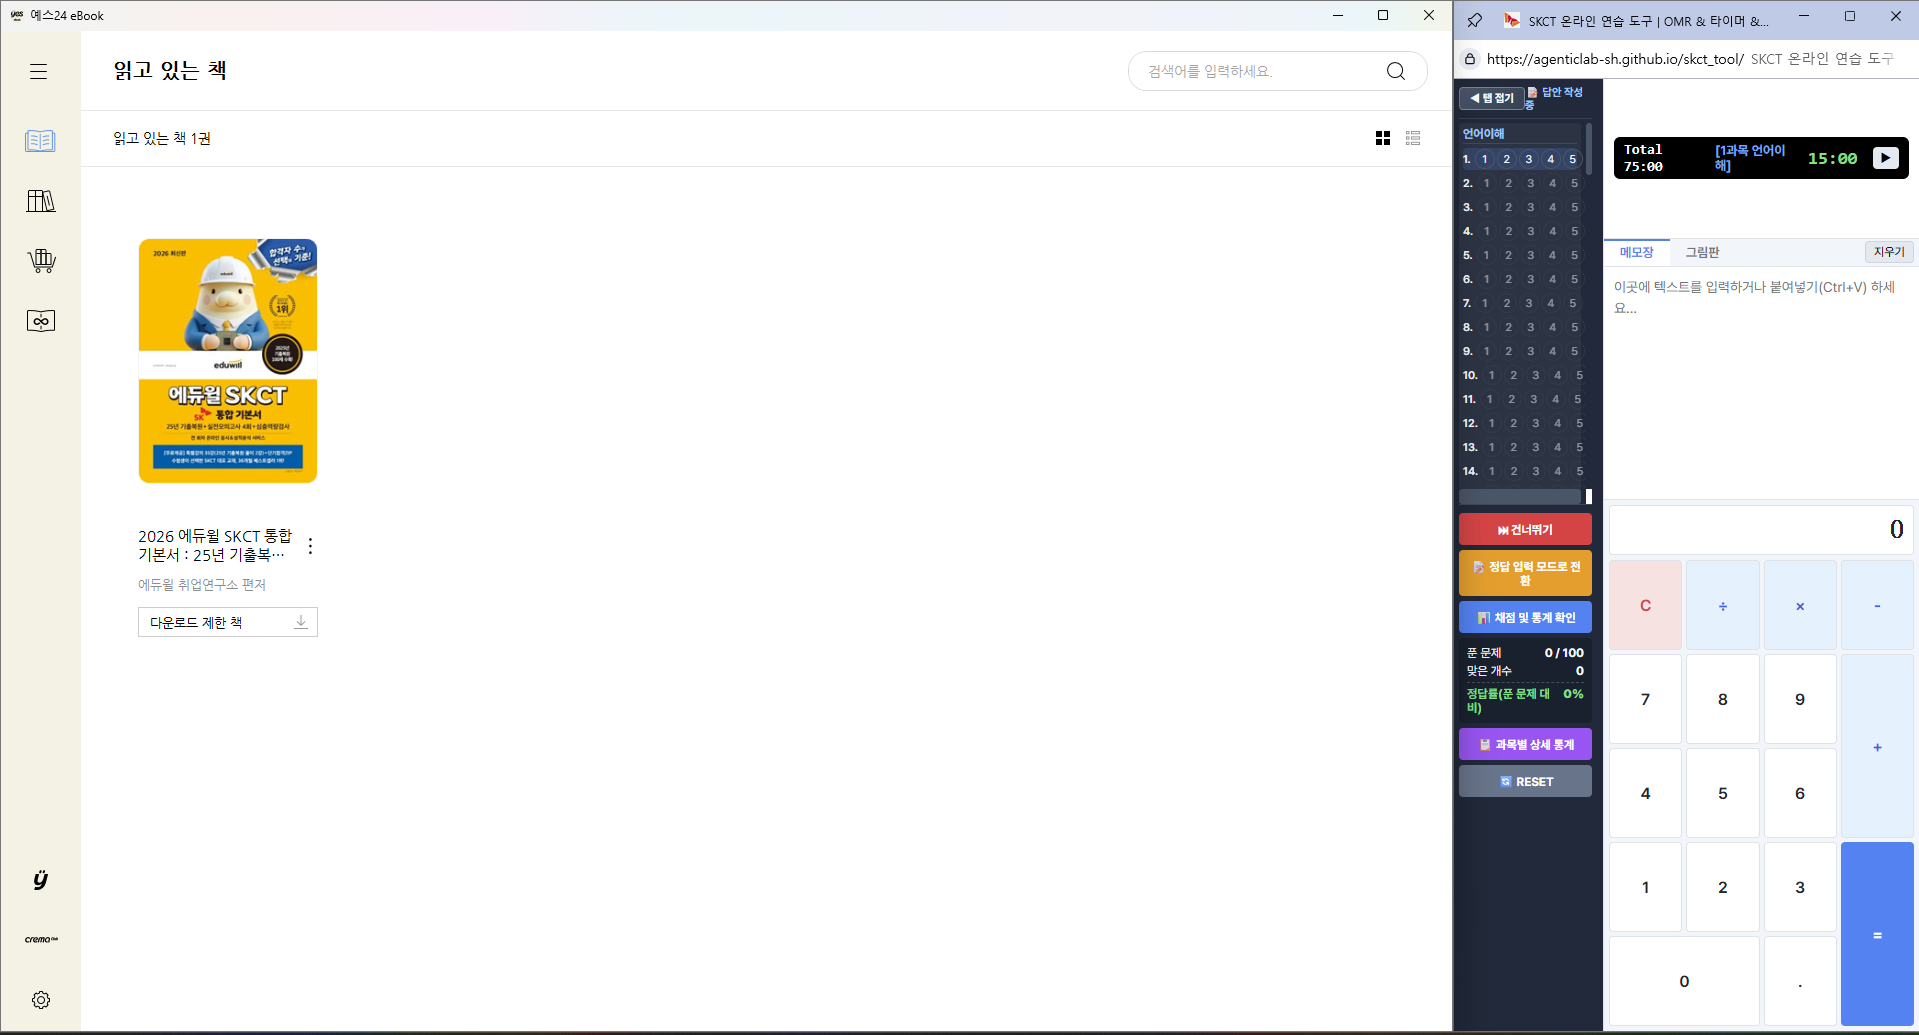The image size is (1919, 1035).
Task: Switch to the list view layout
Action: tap(1413, 138)
